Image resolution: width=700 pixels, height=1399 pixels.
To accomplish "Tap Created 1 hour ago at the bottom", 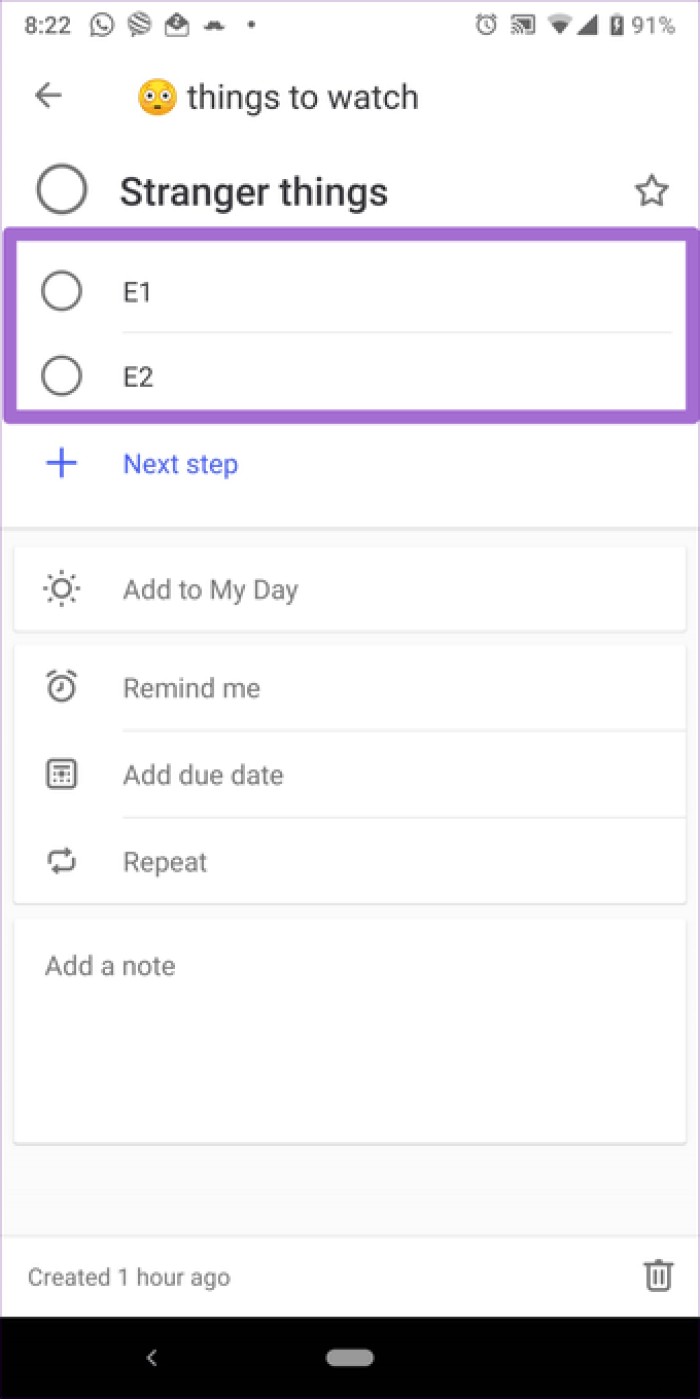I will point(128,1276).
